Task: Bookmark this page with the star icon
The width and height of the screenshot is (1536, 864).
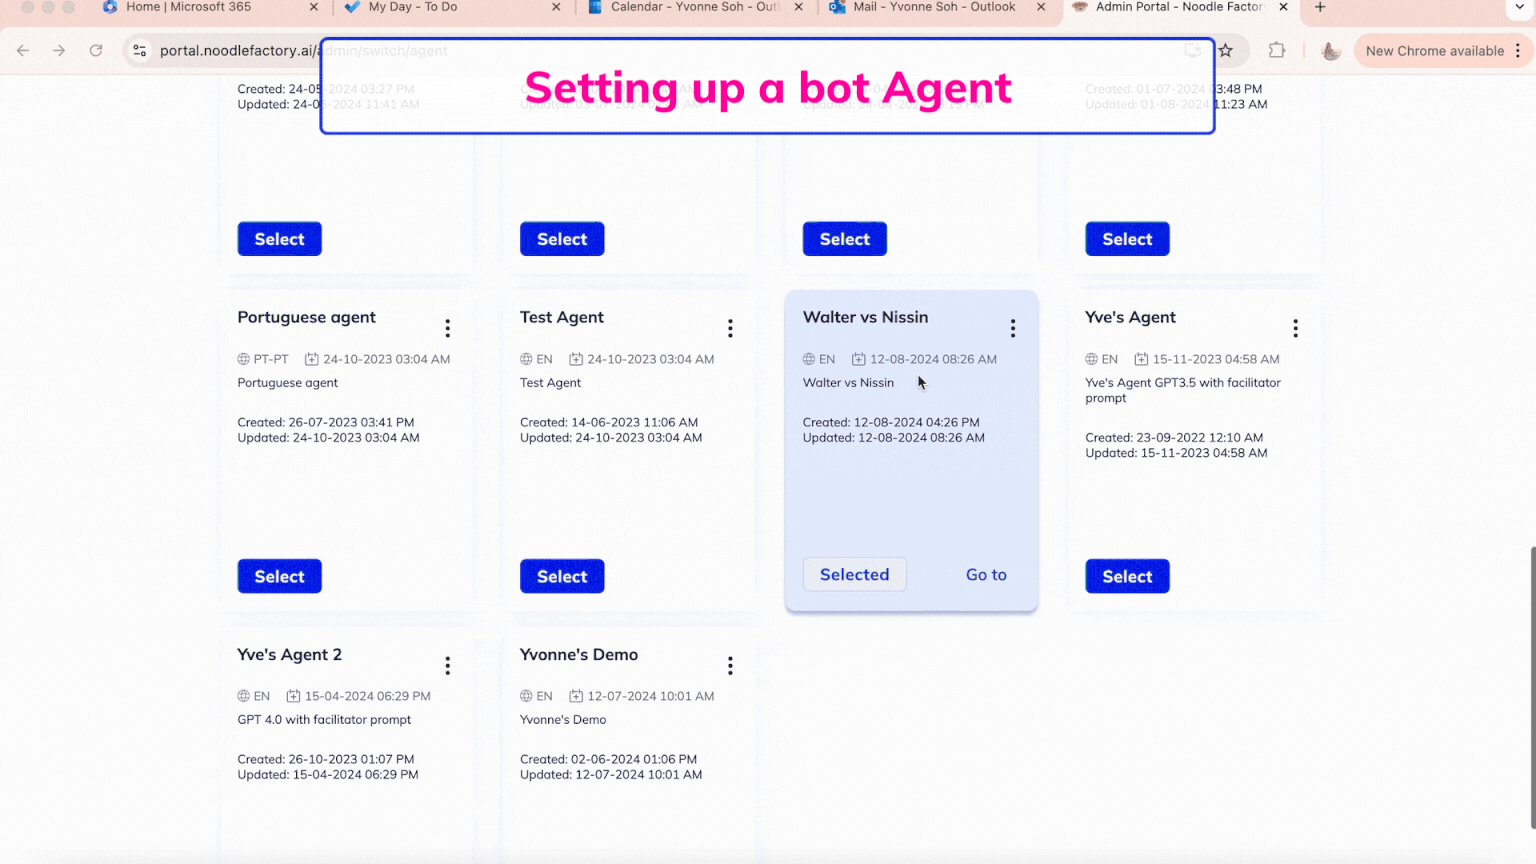Action: click(1226, 50)
